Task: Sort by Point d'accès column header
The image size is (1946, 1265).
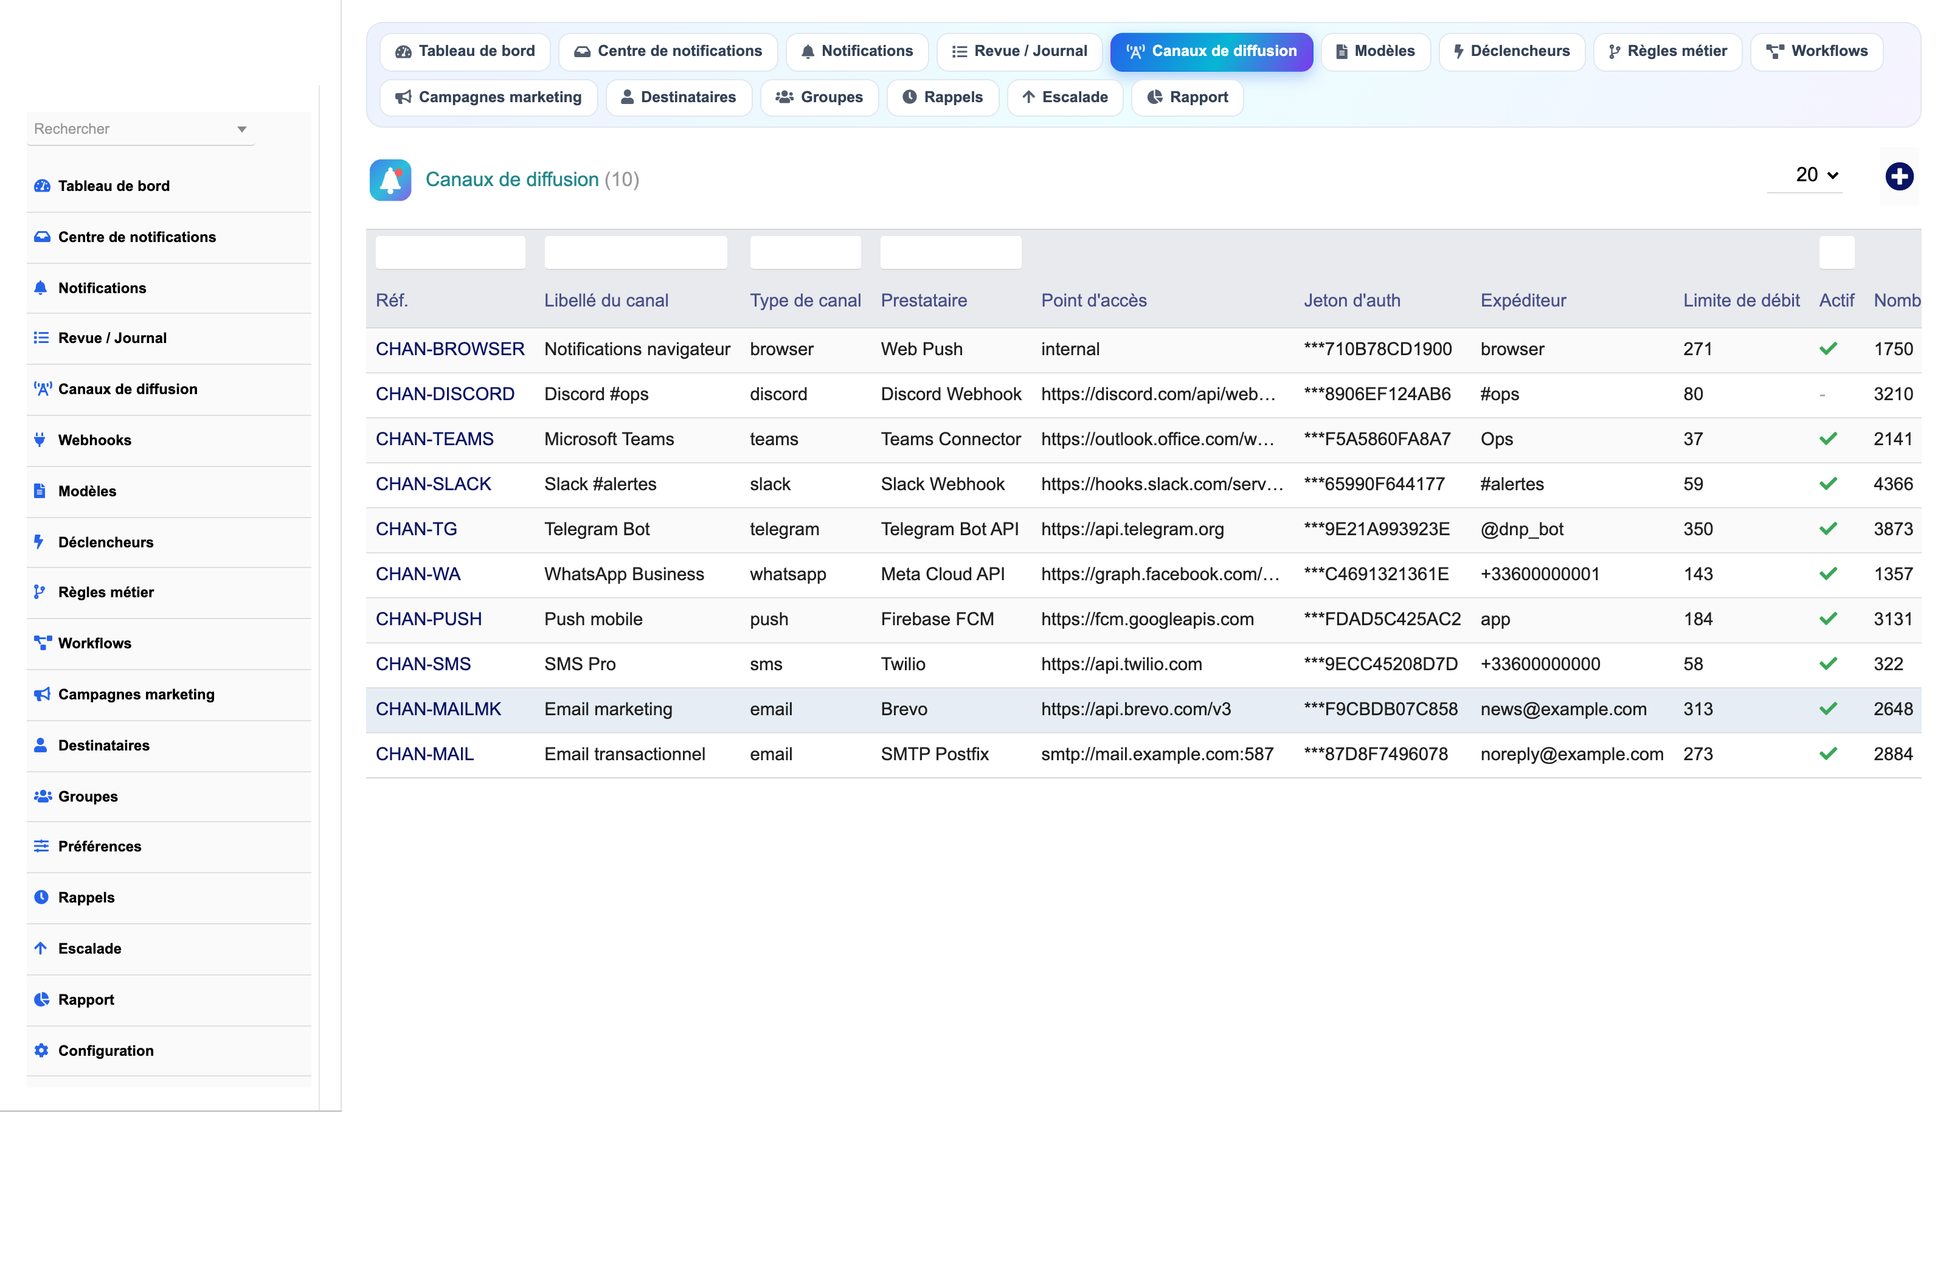Action: (1094, 301)
